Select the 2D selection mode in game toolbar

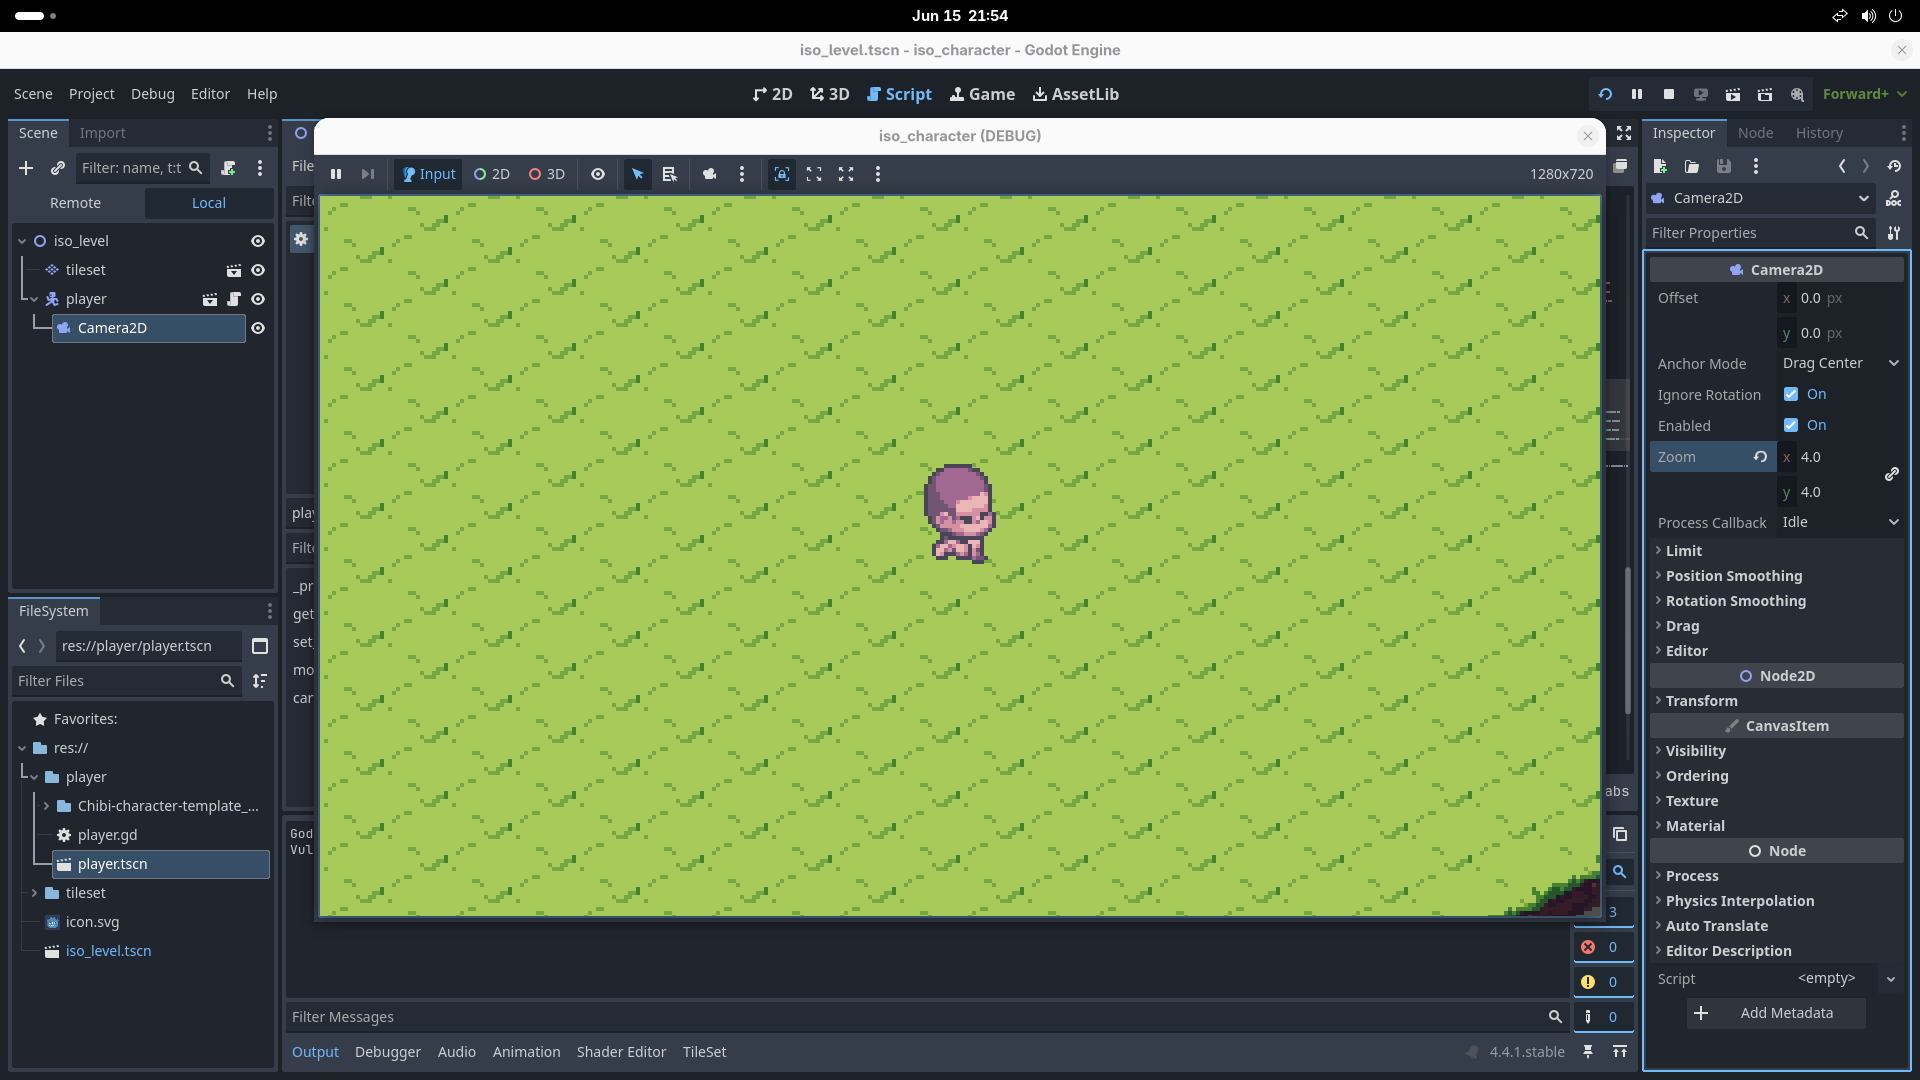coord(491,174)
